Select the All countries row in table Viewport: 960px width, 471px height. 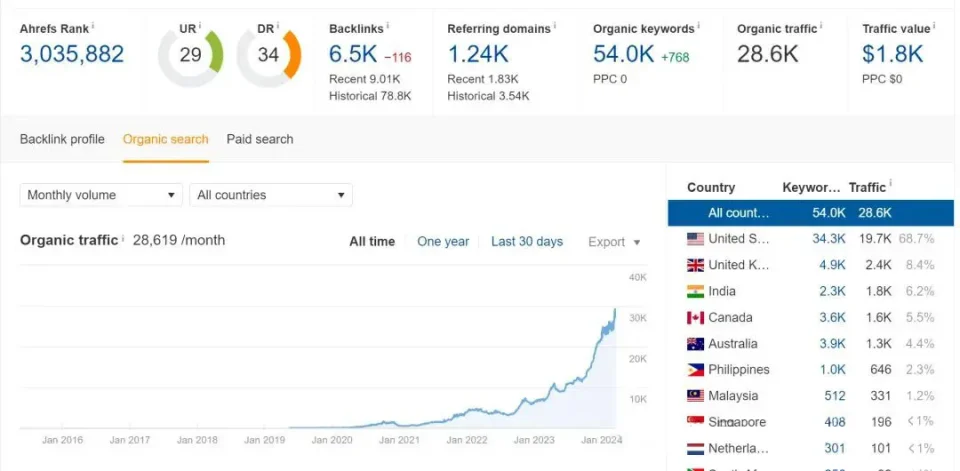811,213
